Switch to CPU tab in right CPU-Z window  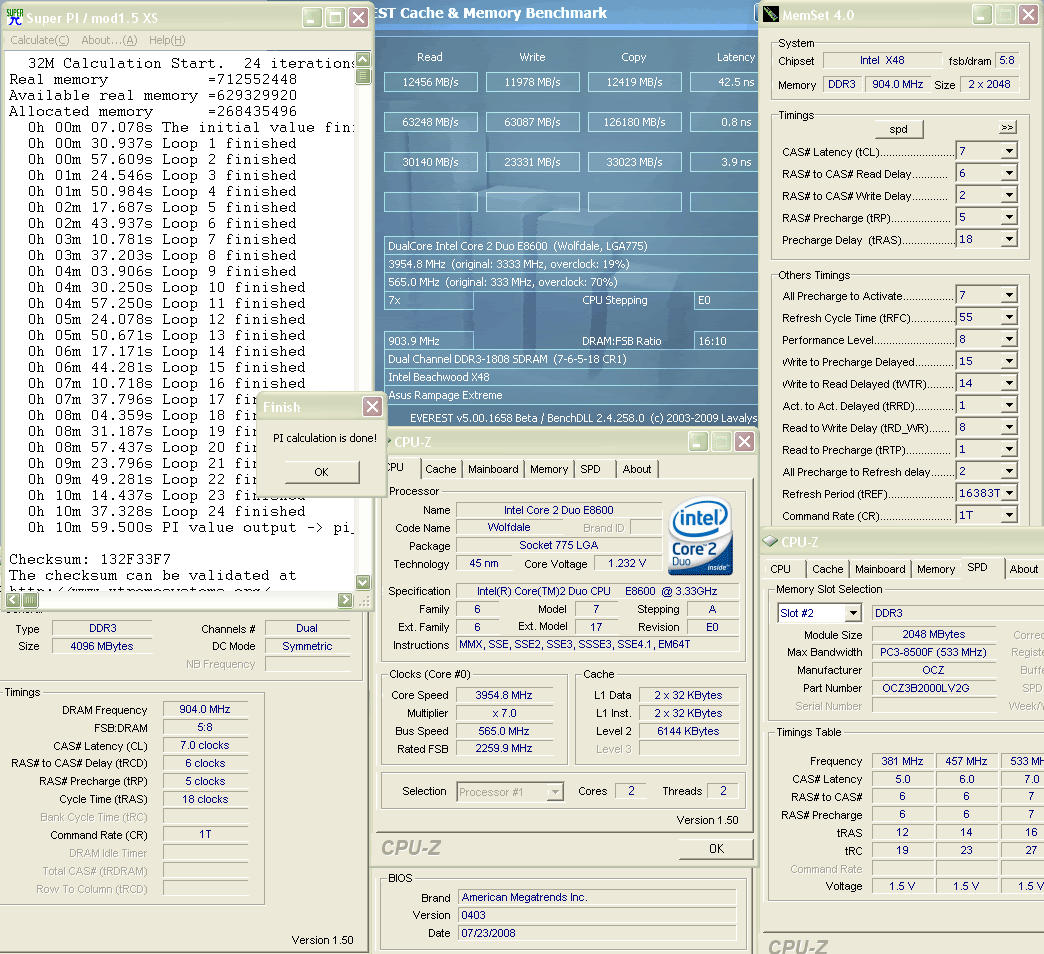pos(780,569)
